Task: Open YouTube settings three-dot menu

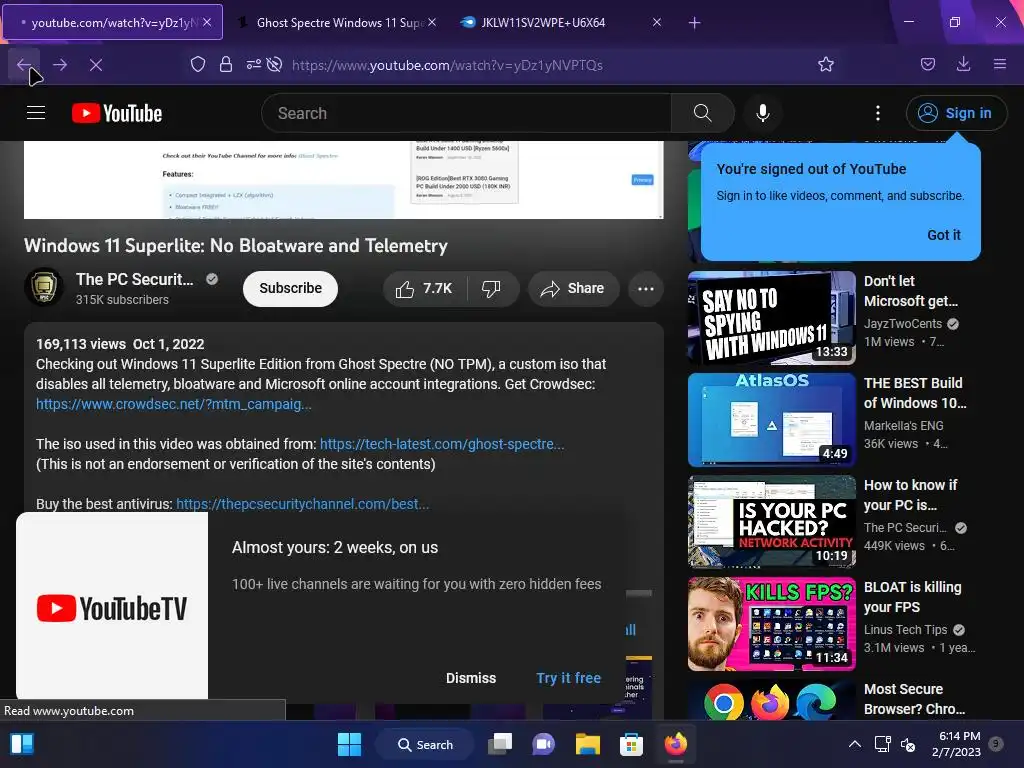Action: [878, 113]
